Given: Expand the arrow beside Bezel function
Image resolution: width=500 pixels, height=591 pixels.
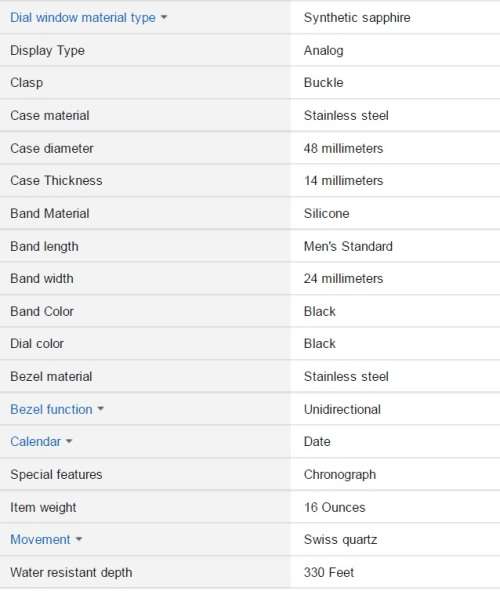Looking at the screenshot, I should (x=101, y=409).
